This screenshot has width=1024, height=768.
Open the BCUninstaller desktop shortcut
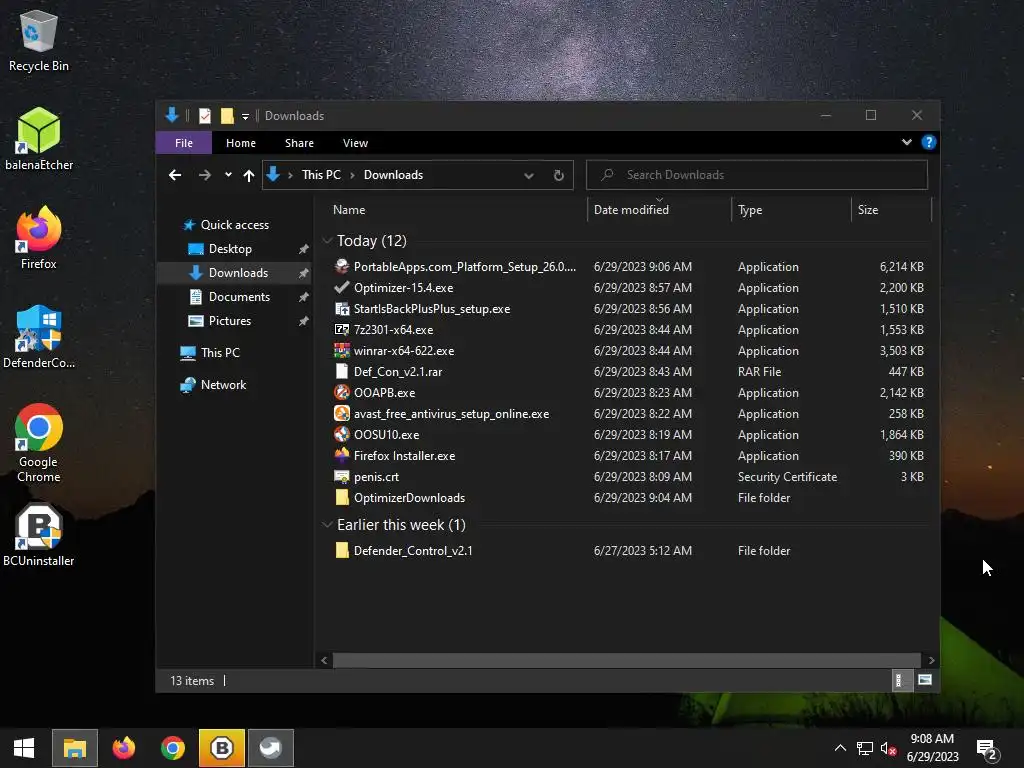pos(39,535)
